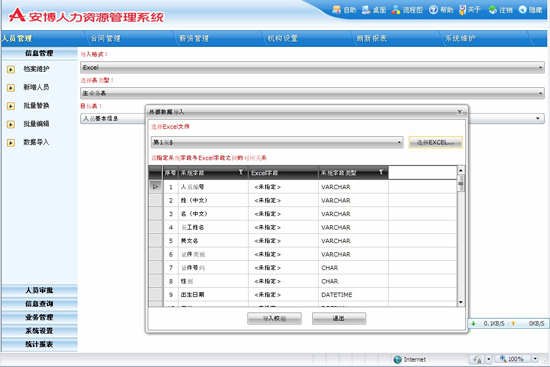The height and width of the screenshot is (367, 550).
Task: Expand the 系统设置 sidebar section
Action: (x=39, y=331)
